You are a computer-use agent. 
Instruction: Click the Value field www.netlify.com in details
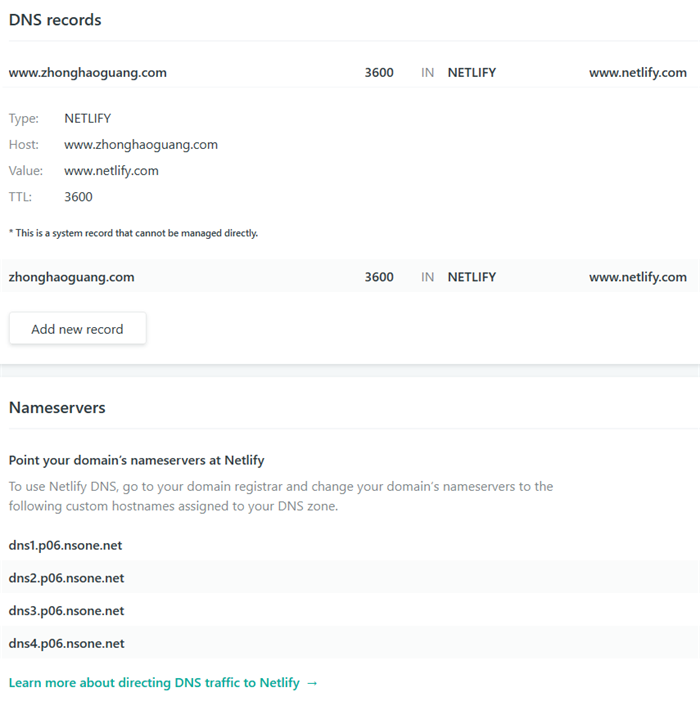click(x=111, y=171)
